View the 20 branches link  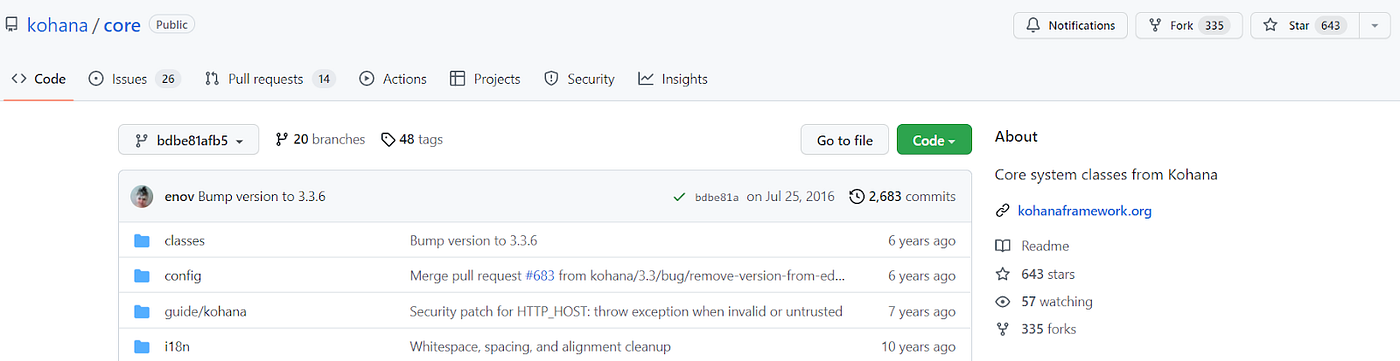pyautogui.click(x=320, y=140)
